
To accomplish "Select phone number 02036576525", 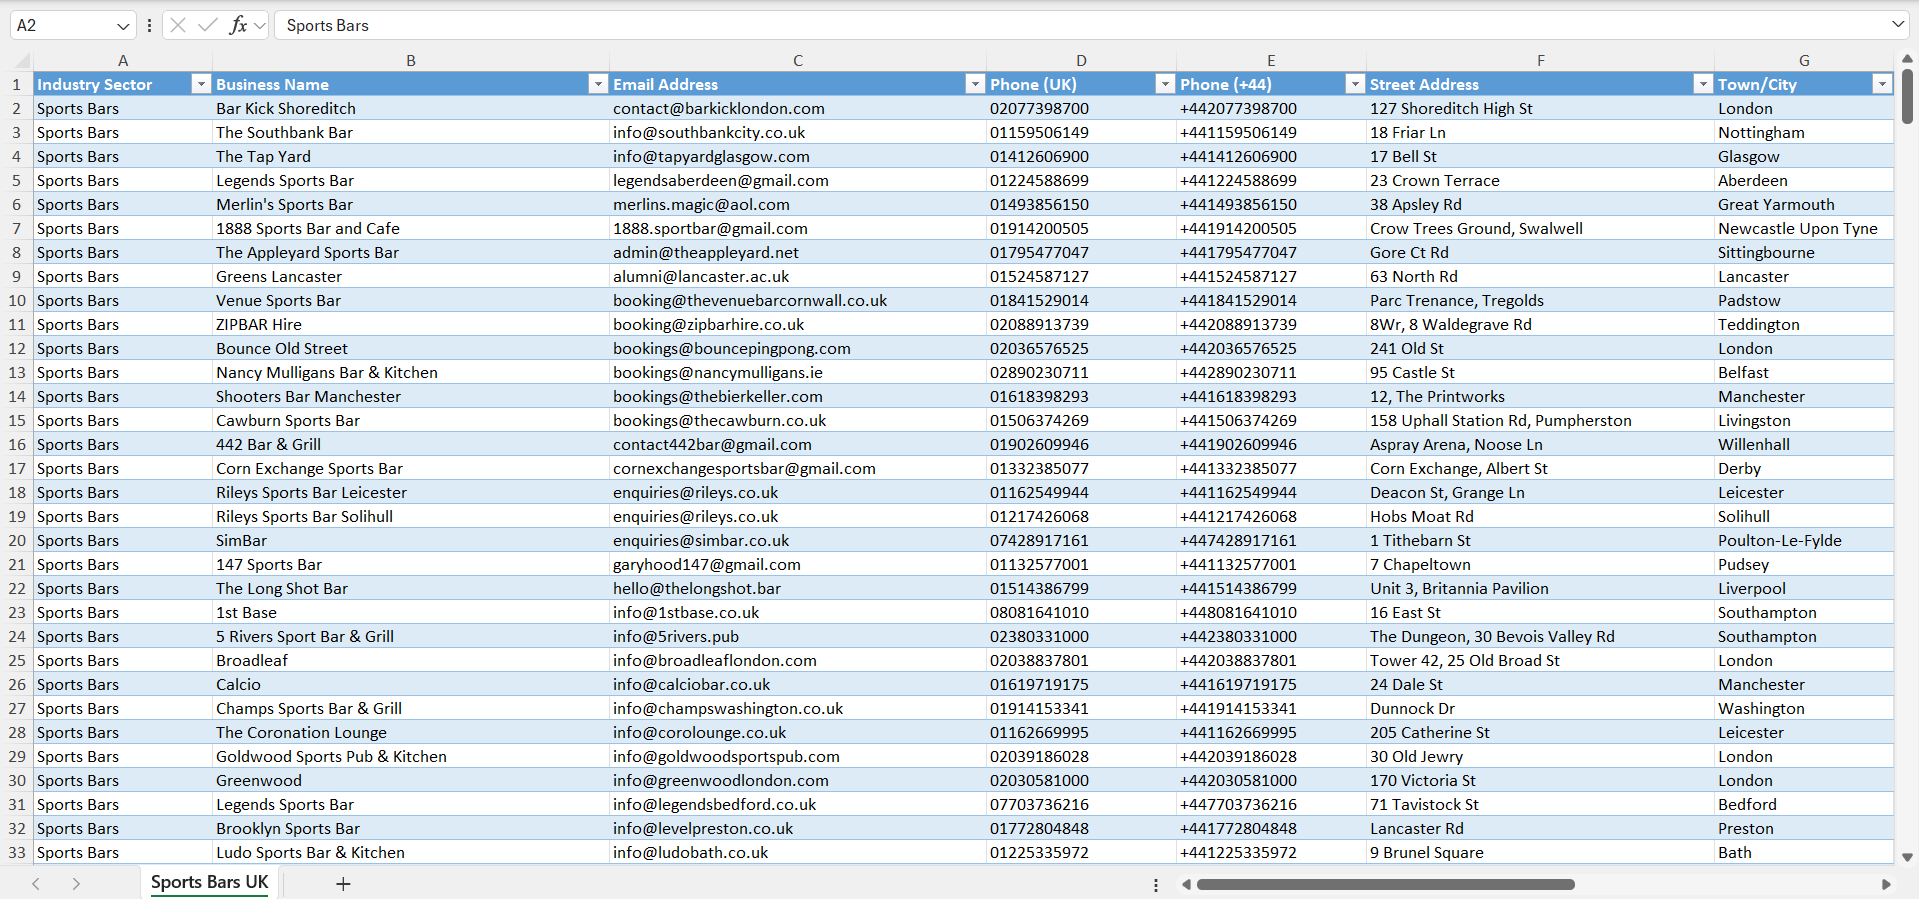I will coord(1081,349).
